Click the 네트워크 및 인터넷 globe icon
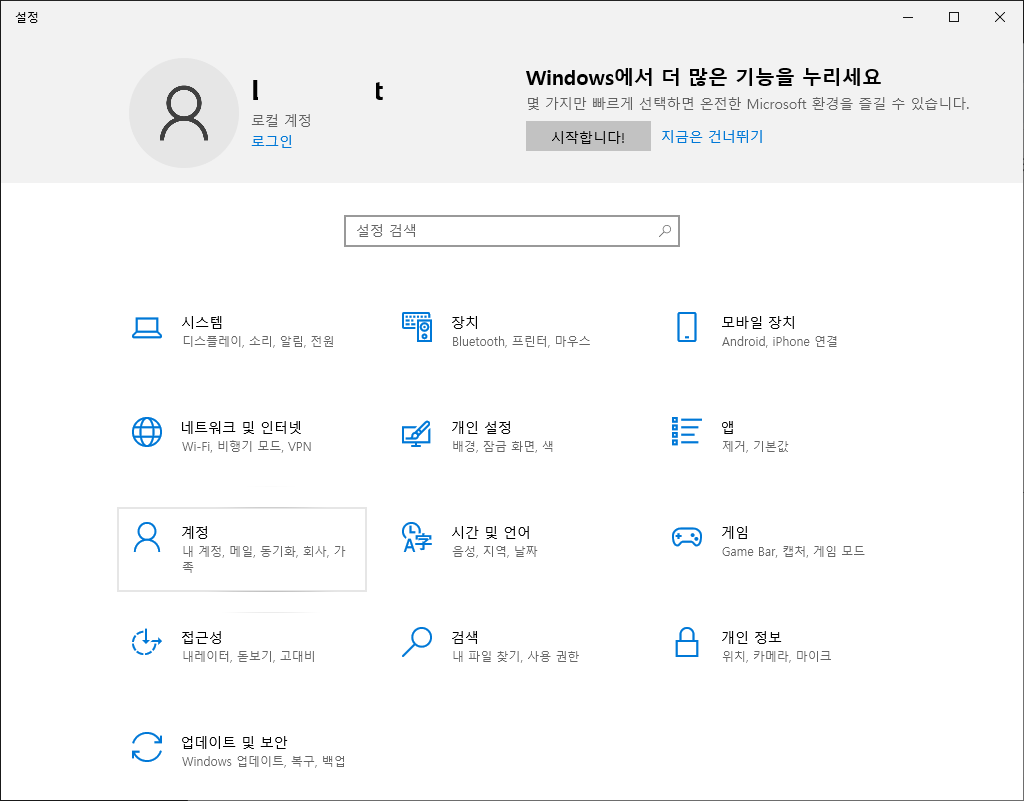Image resolution: width=1024 pixels, height=801 pixels. tap(147, 432)
